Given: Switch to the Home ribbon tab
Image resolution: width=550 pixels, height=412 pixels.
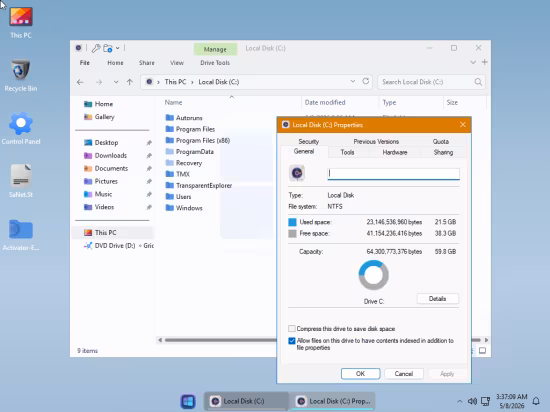Looking at the screenshot, I should (115, 63).
